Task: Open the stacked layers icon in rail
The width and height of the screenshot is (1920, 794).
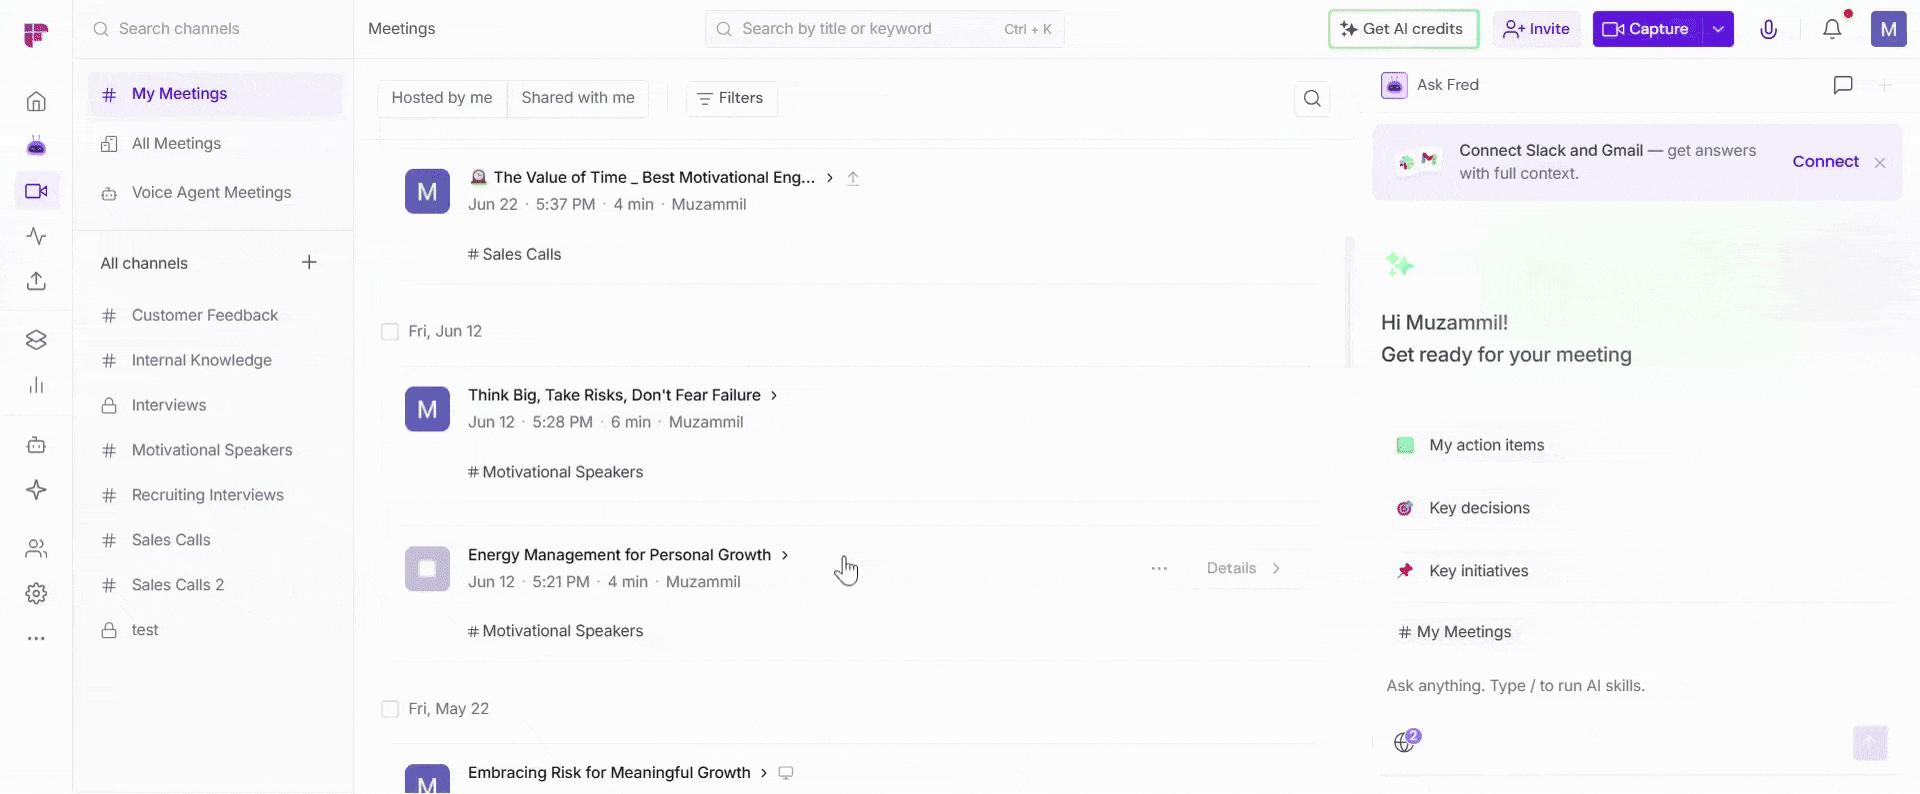Action: tap(36, 340)
